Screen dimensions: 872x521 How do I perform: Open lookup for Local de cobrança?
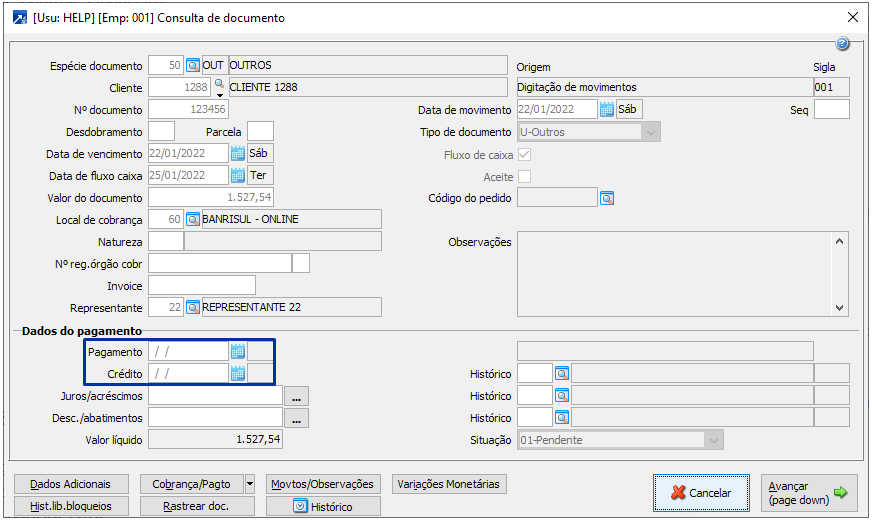(193, 219)
